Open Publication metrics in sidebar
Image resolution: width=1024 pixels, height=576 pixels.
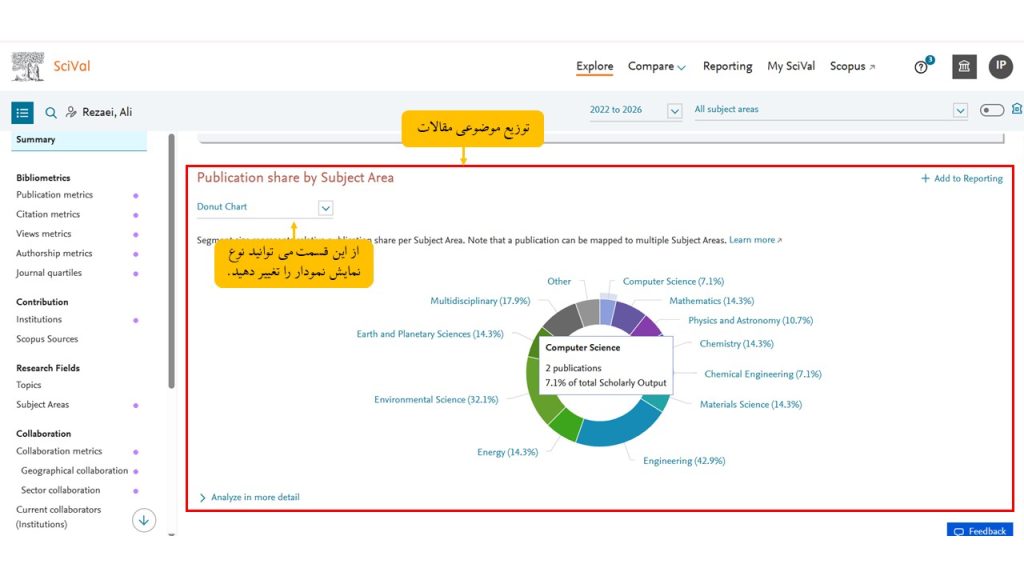[54, 195]
